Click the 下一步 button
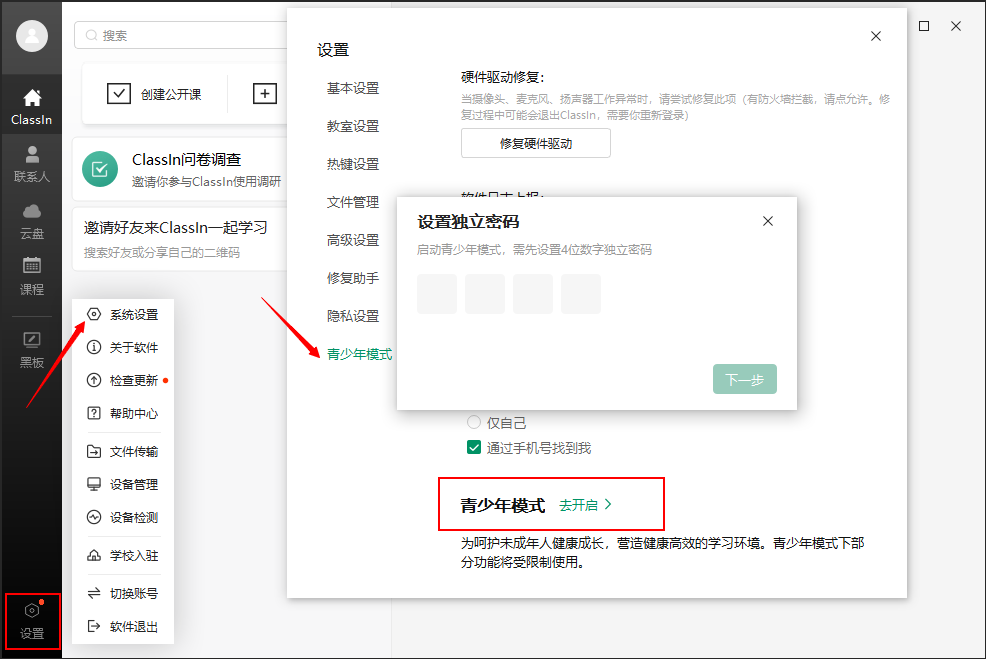Screen dimensions: 986x659 pos(745,379)
